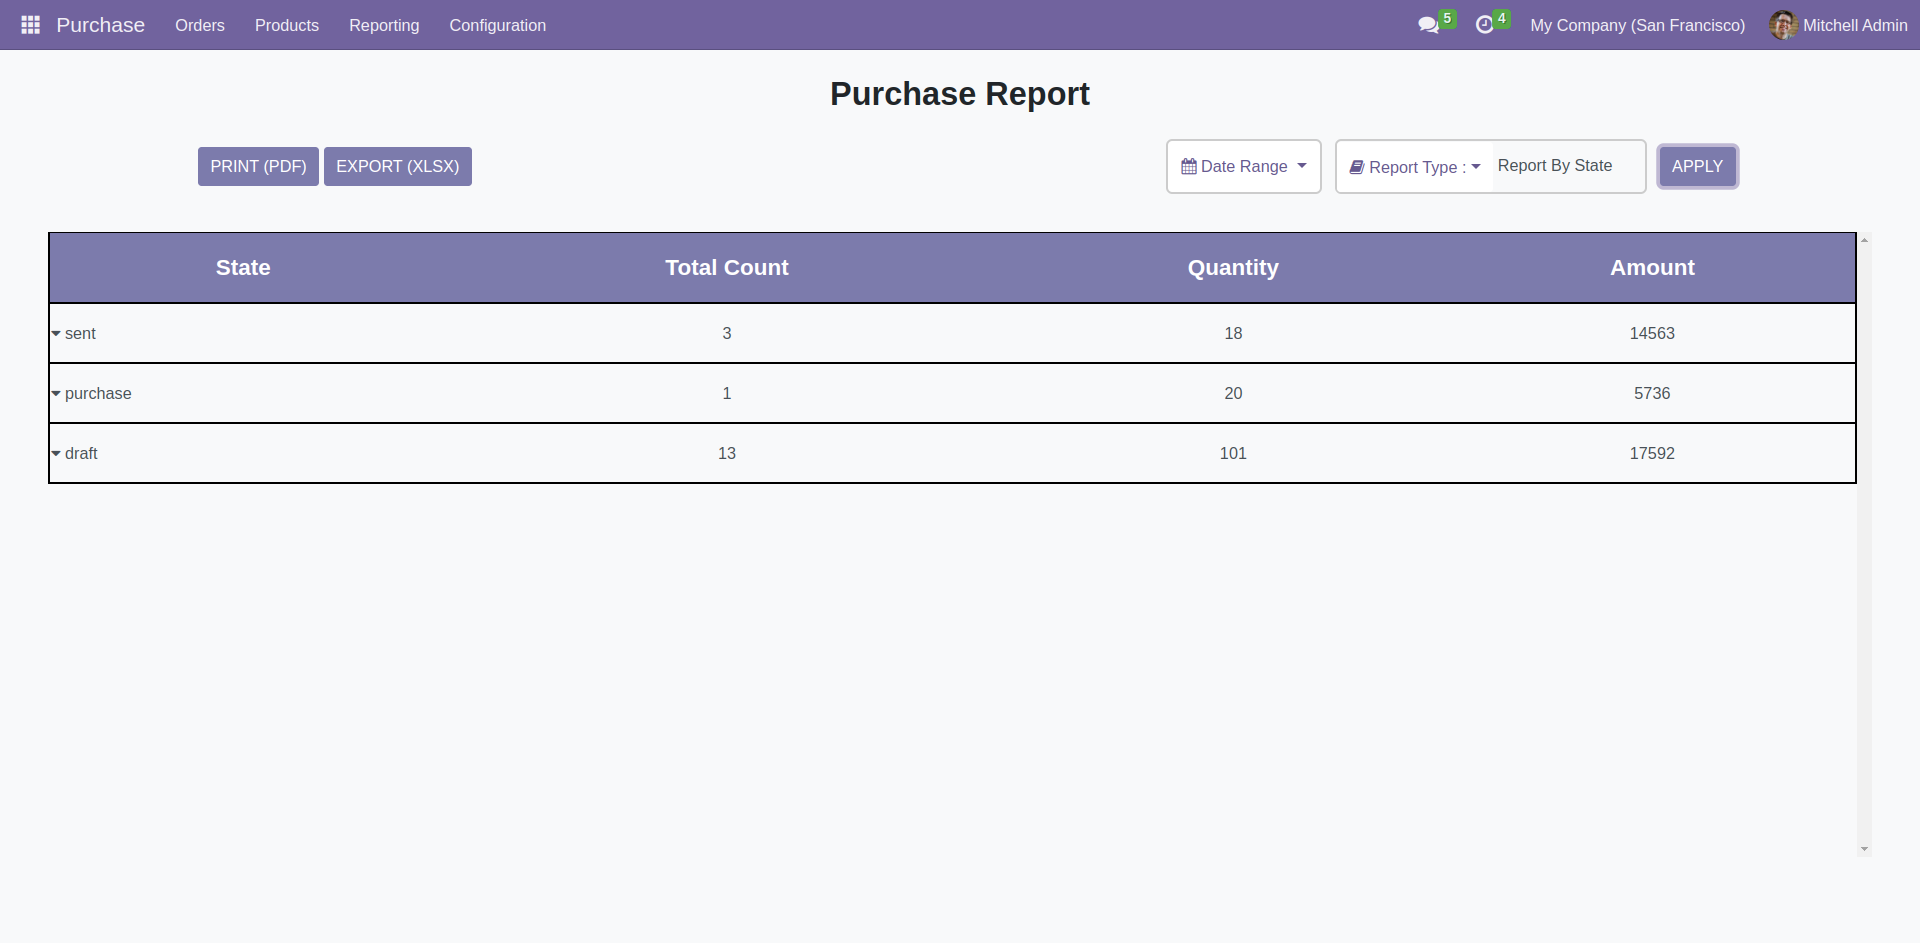The image size is (1920, 943).
Task: Open the Configuration menu
Action: pyautogui.click(x=497, y=25)
